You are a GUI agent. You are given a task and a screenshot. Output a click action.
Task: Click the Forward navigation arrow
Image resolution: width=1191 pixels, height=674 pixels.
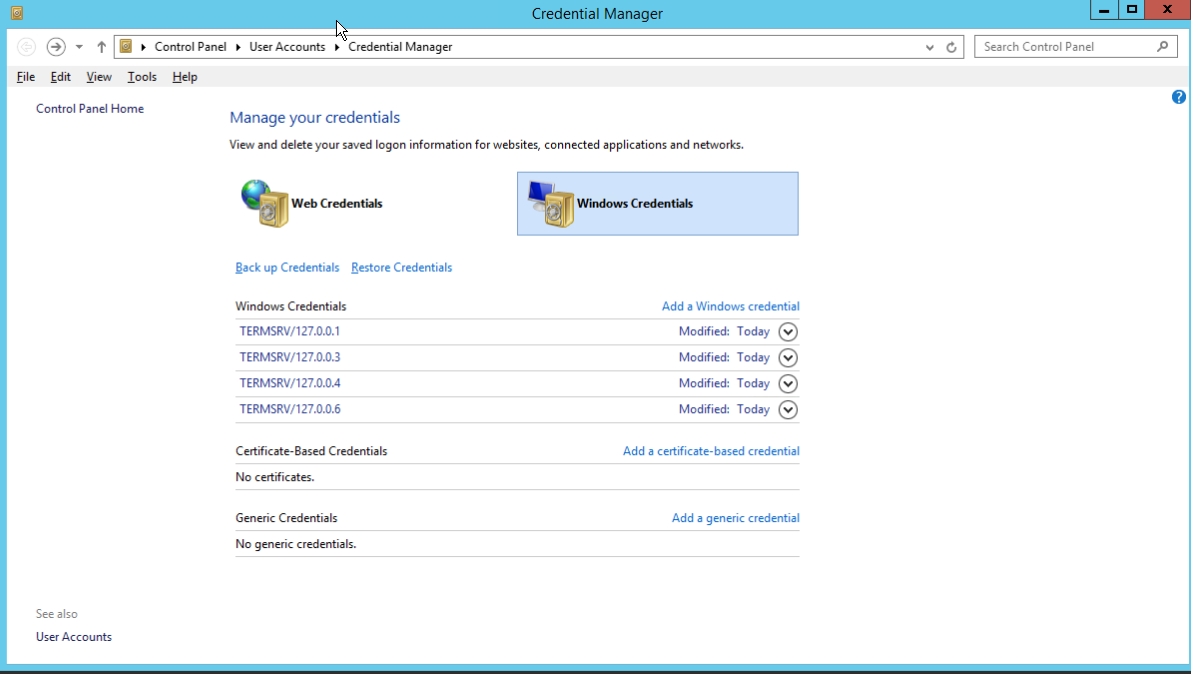point(55,47)
